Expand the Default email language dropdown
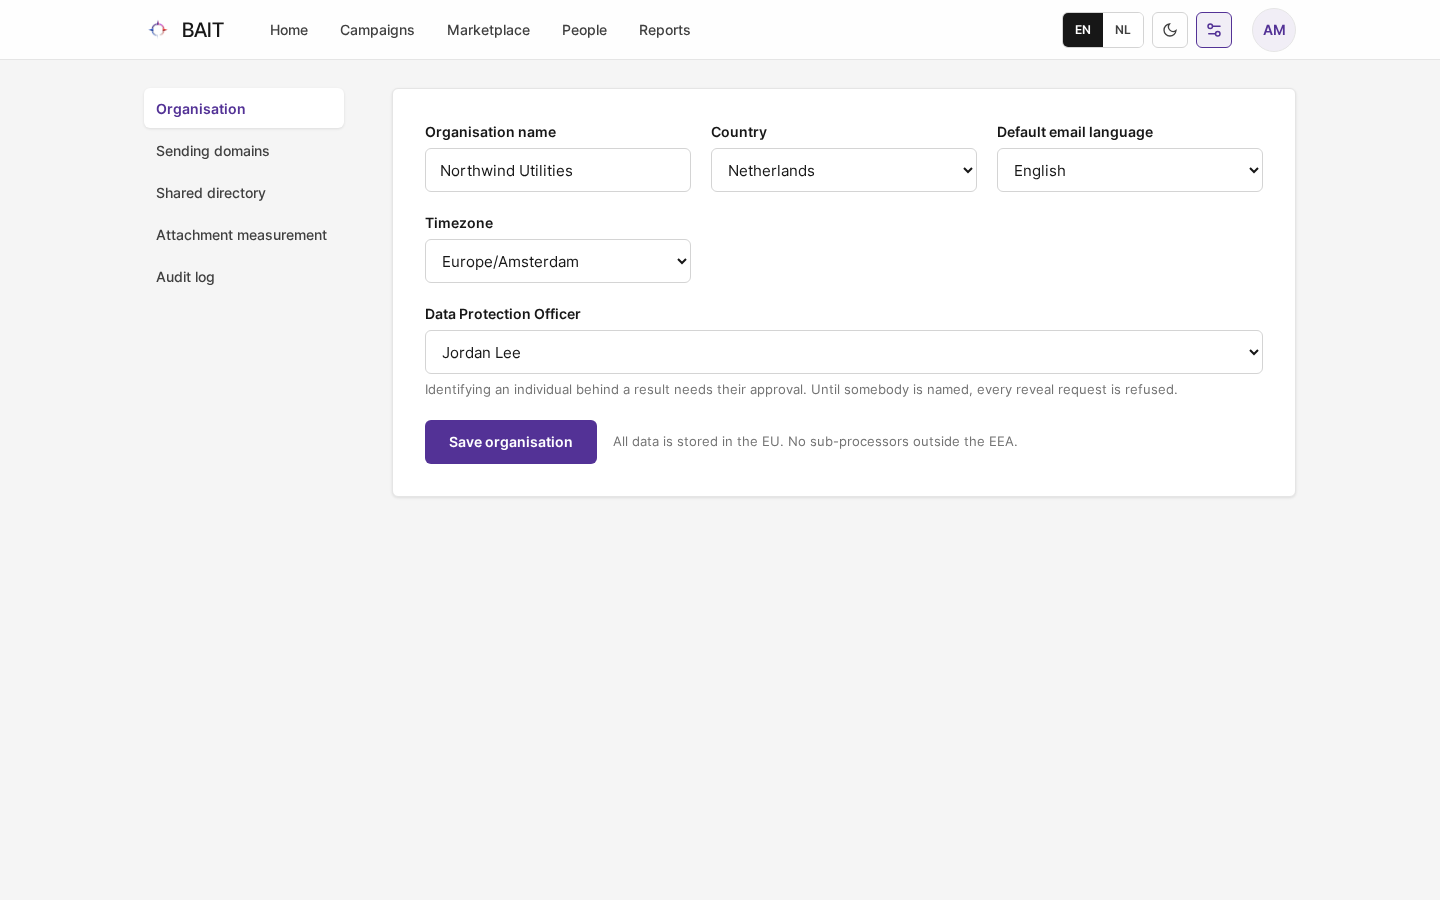This screenshot has height=900, width=1440. 1130,170
